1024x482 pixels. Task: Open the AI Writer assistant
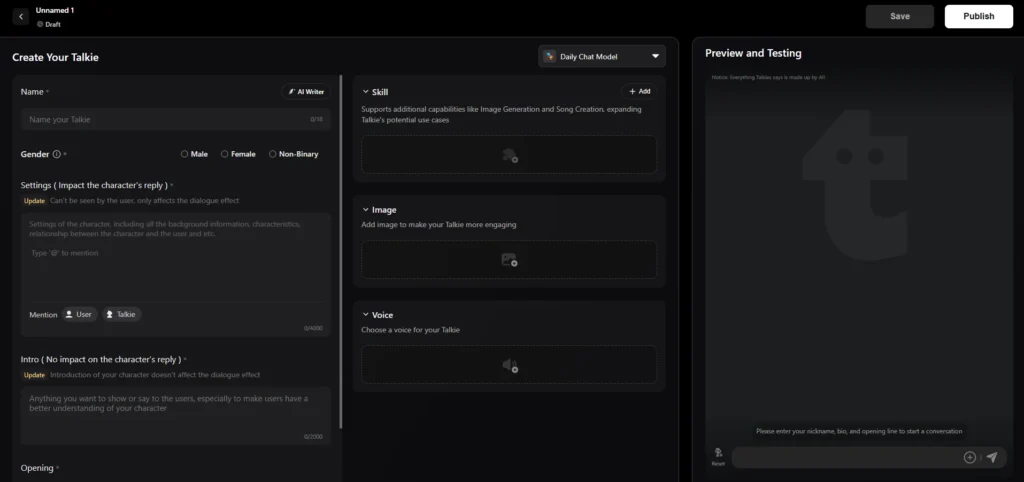click(x=306, y=92)
